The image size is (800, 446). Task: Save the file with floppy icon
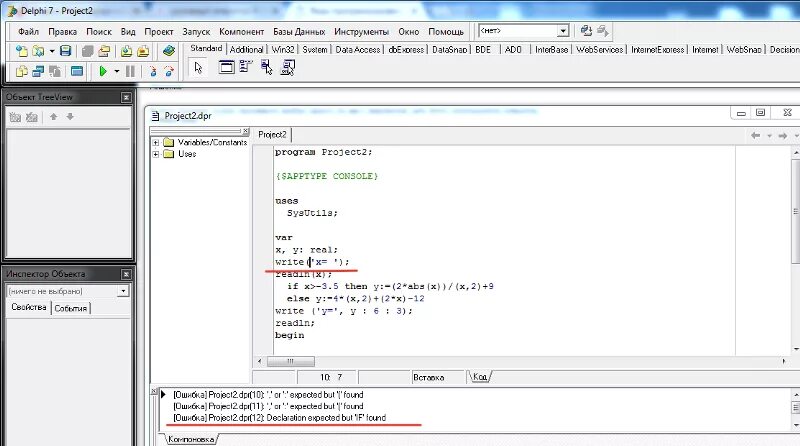(x=65, y=51)
